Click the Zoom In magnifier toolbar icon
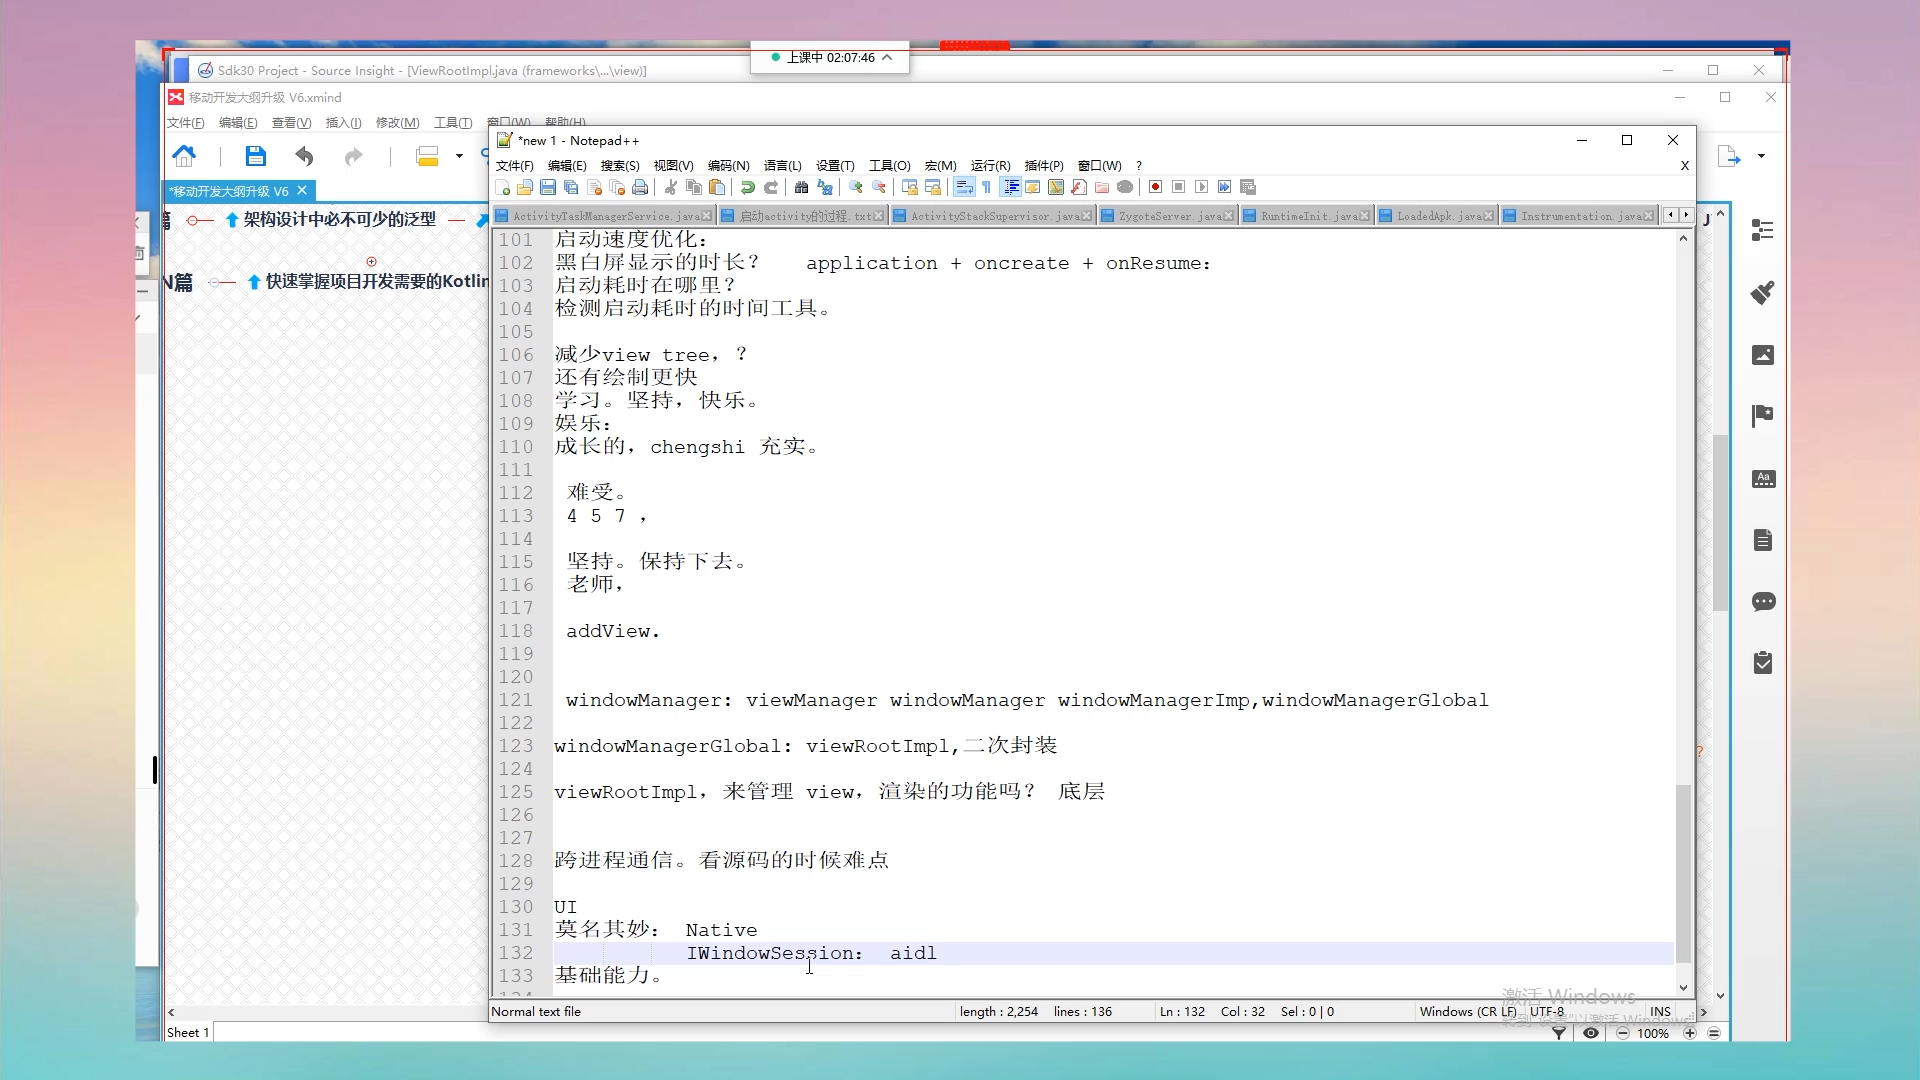Image resolution: width=1920 pixels, height=1080 pixels. pos(856,187)
